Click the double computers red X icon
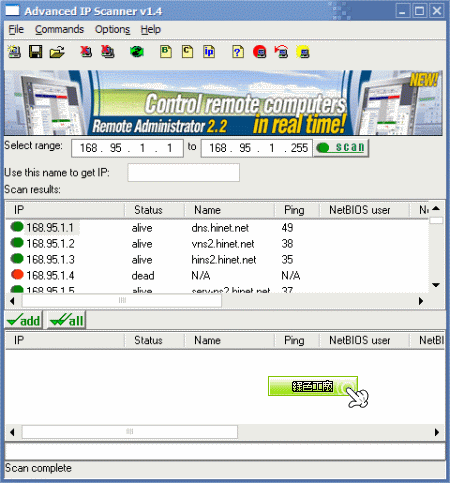 [x=108, y=52]
